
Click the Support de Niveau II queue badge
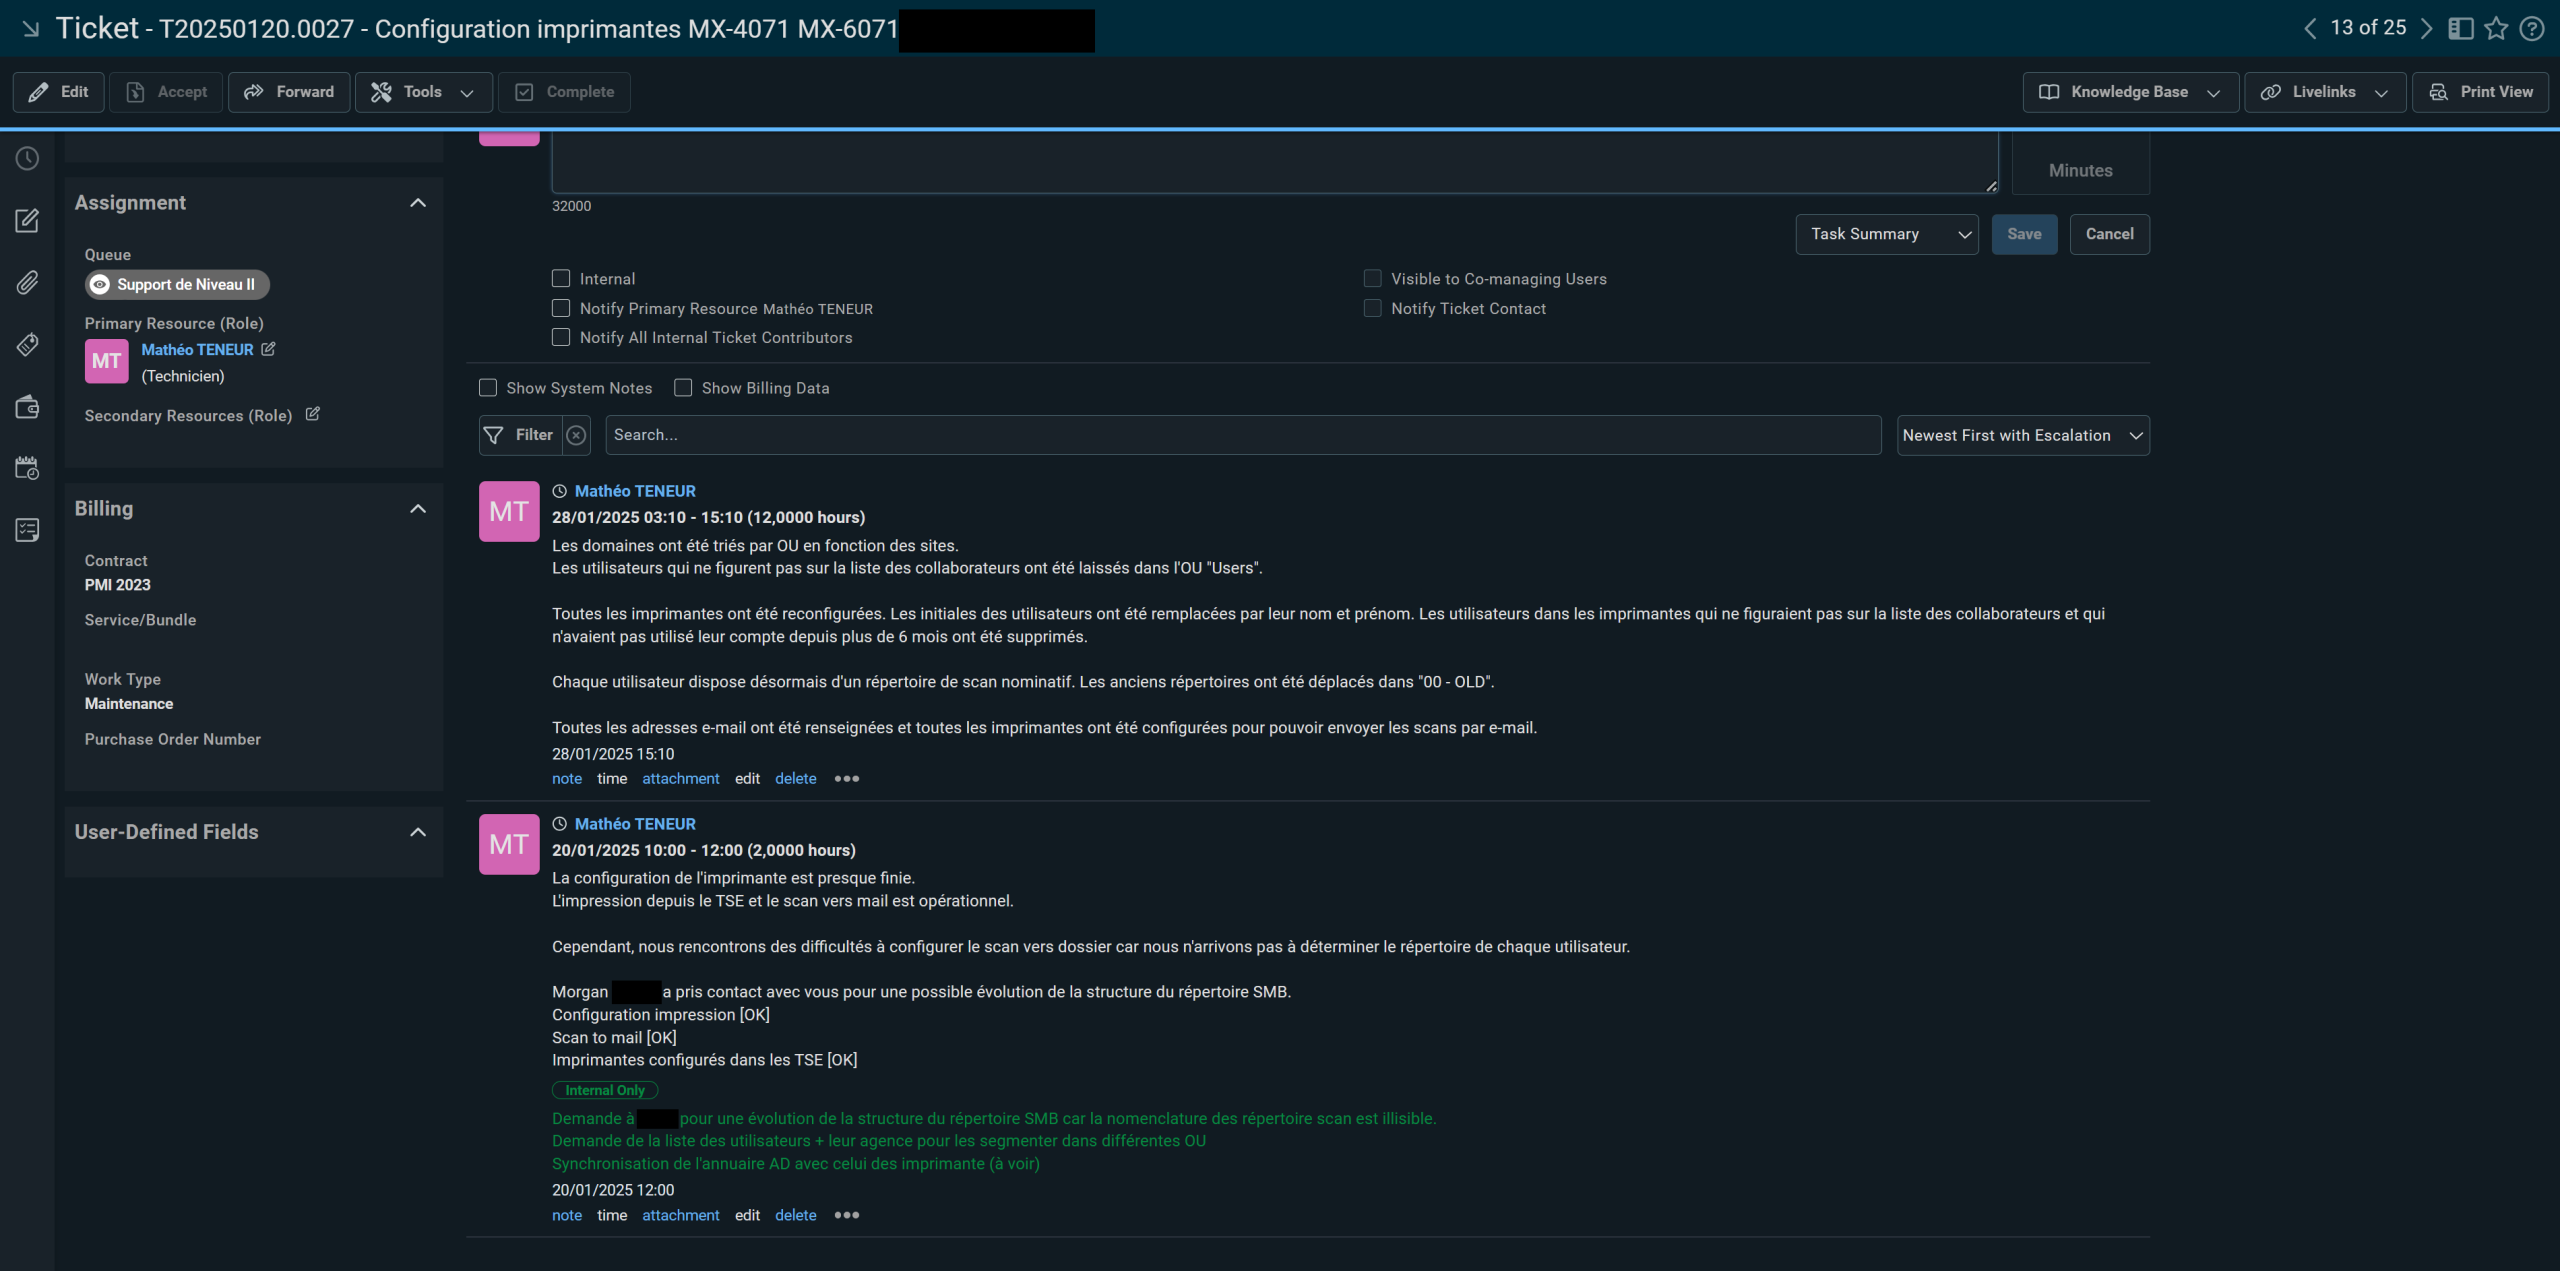(x=177, y=285)
